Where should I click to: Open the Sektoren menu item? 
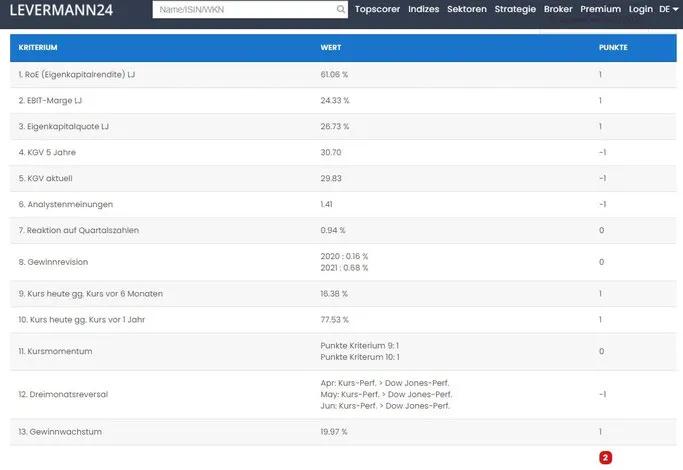(467, 9)
